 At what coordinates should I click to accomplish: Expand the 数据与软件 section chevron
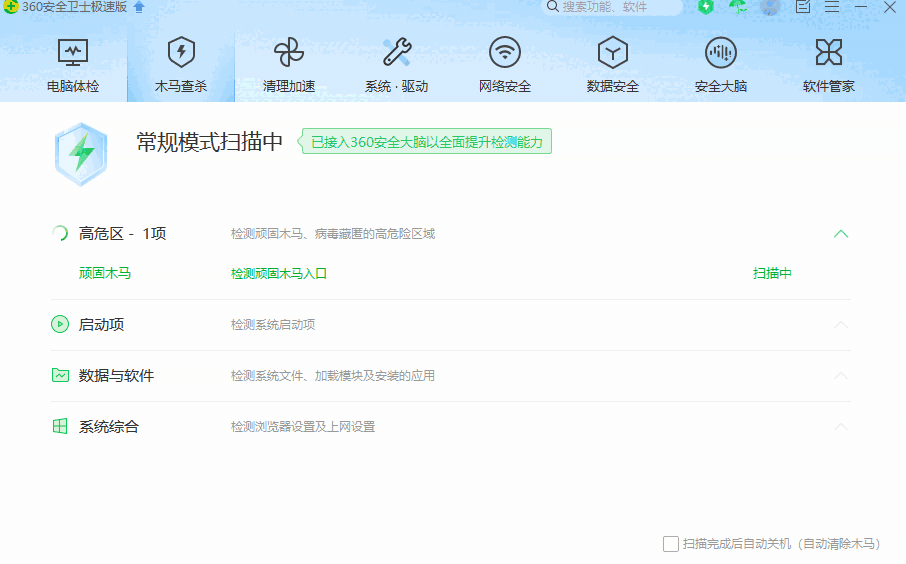(841, 376)
